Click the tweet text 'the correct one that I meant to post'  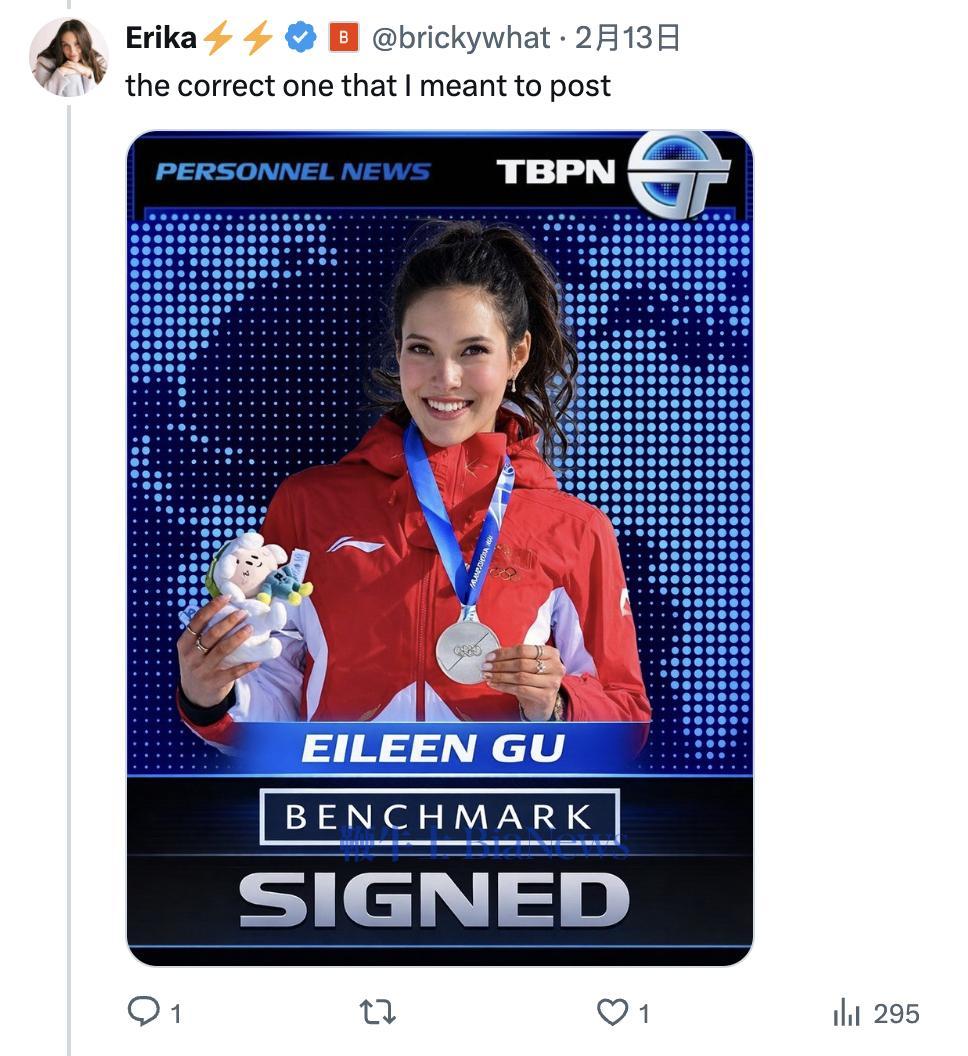[x=367, y=86]
